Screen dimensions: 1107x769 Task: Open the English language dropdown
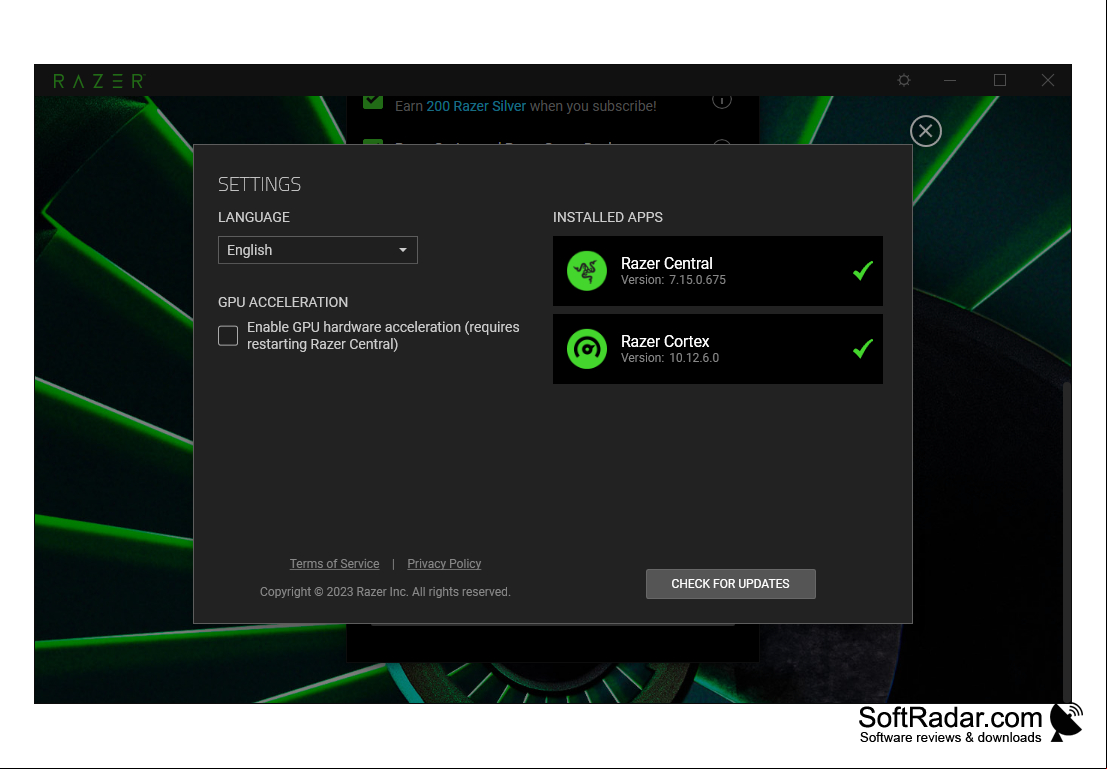coord(318,250)
